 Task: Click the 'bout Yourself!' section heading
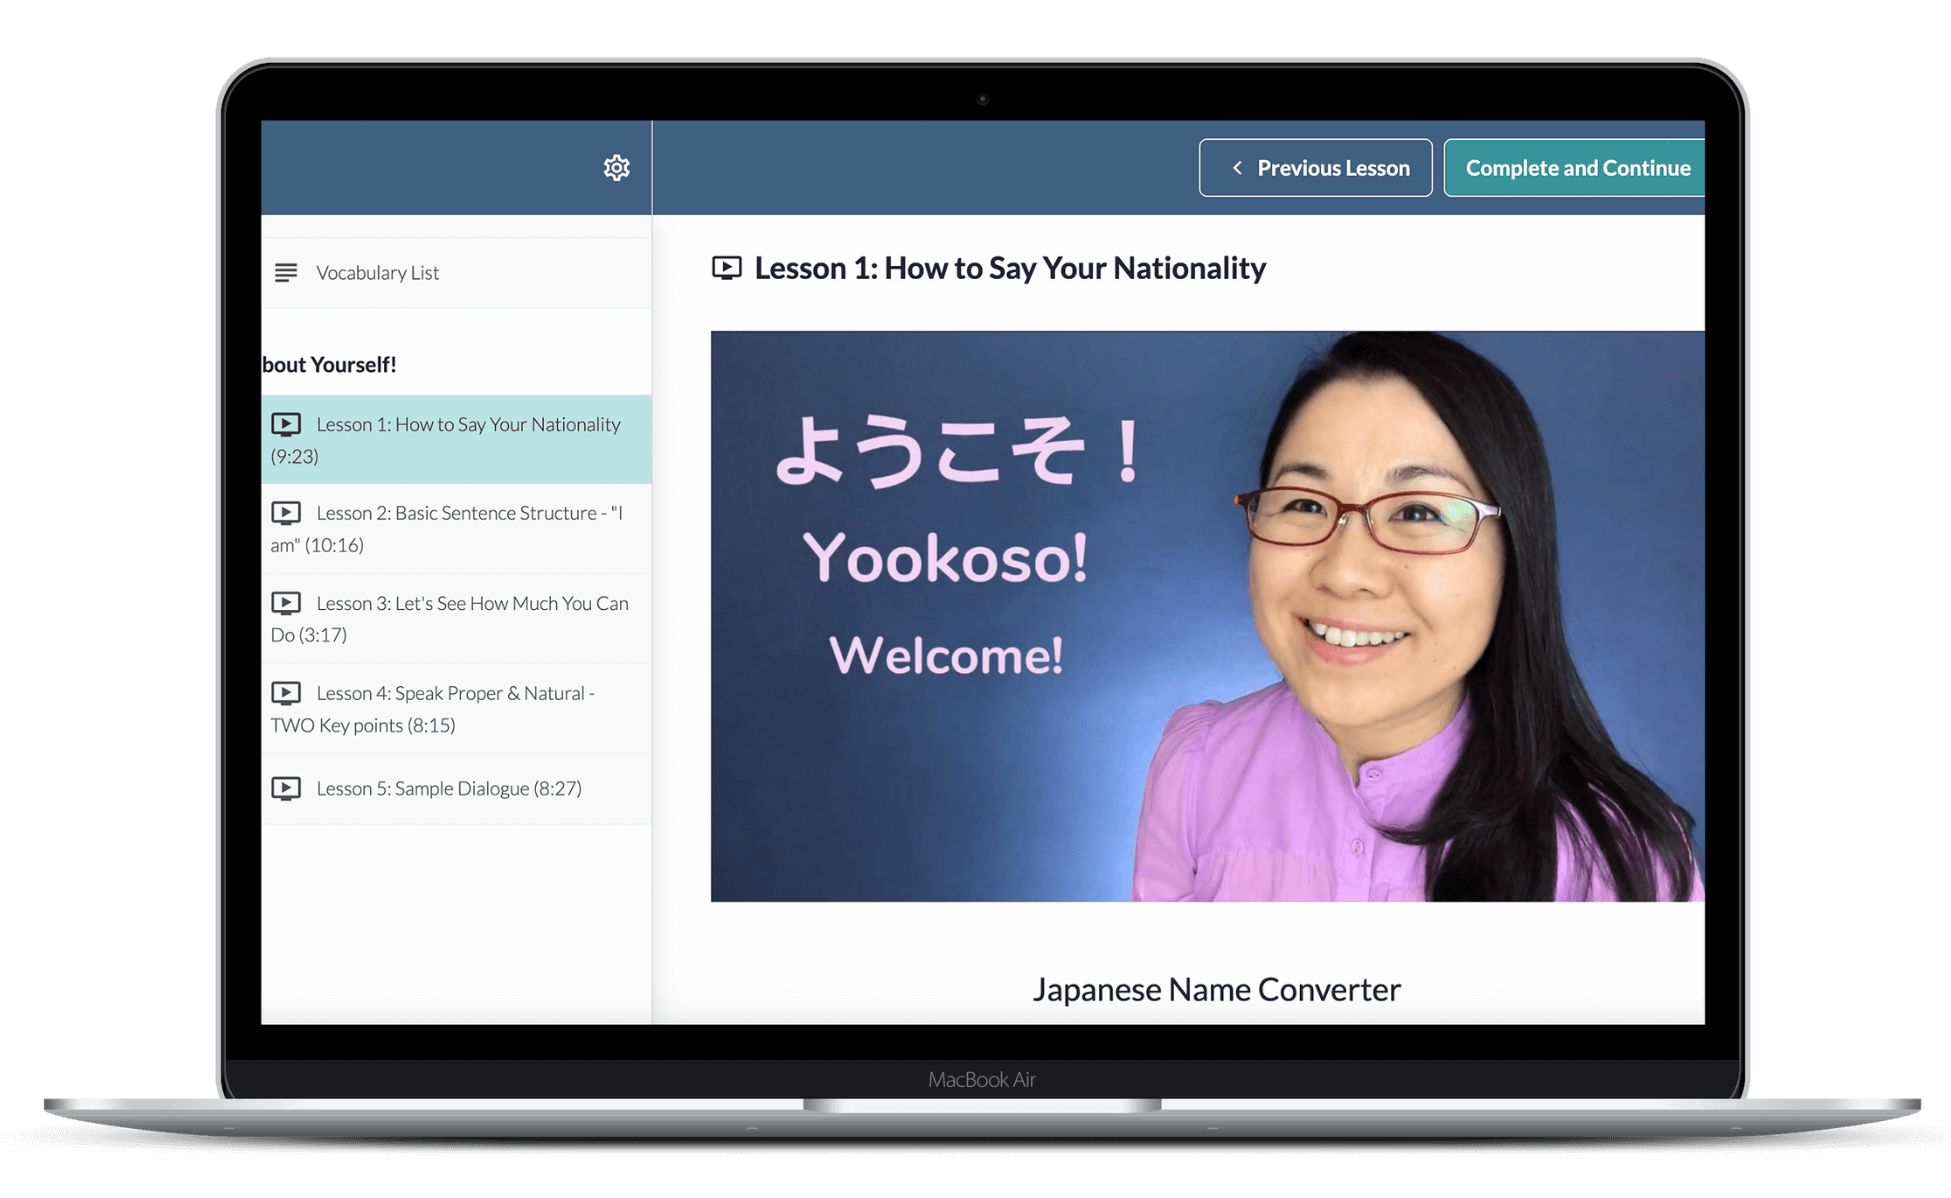[329, 364]
